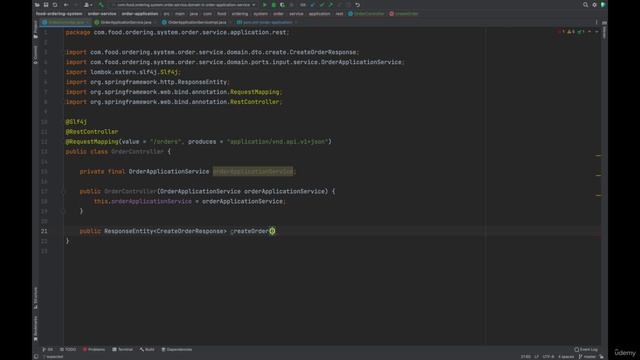Viewport: 640px width, 360px height.
Task: Open the TODO tool window tab
Action: click(68, 349)
